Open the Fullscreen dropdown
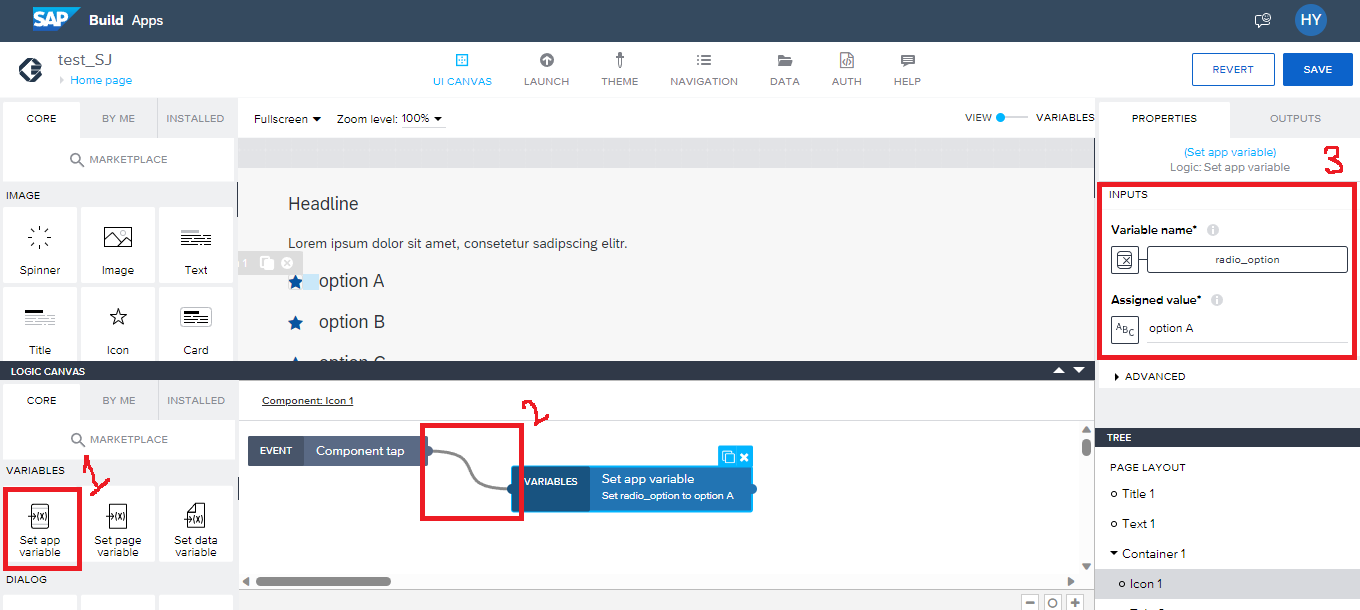Image resolution: width=1360 pixels, height=610 pixels. pyautogui.click(x=288, y=119)
